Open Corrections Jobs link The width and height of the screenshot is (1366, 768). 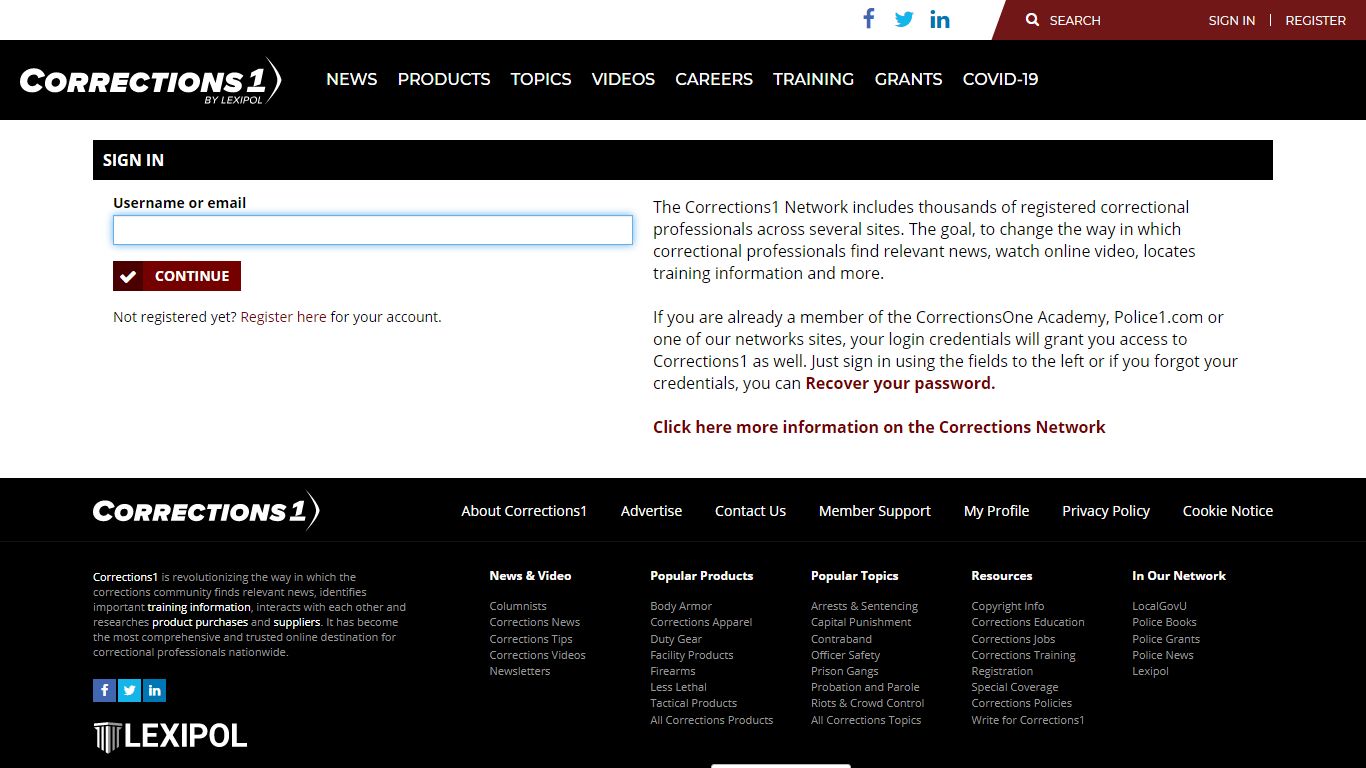pos(1013,639)
